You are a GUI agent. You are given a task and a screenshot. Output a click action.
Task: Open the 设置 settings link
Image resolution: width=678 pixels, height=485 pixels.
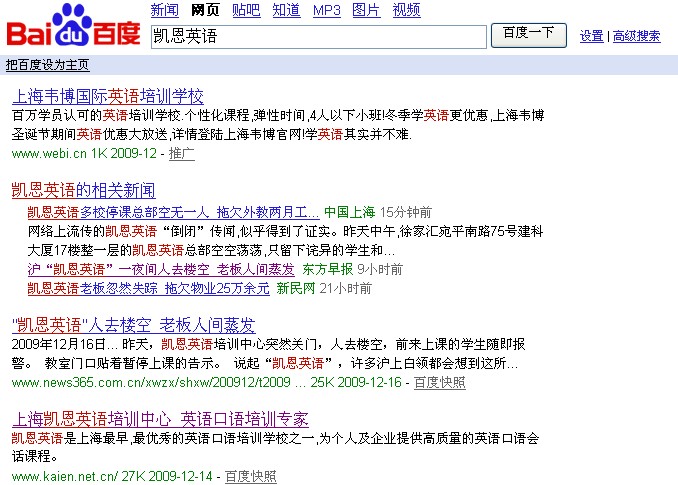coord(592,36)
